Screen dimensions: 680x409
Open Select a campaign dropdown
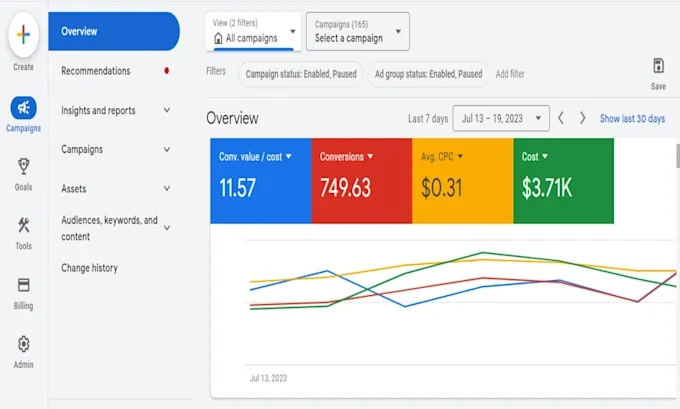point(358,31)
